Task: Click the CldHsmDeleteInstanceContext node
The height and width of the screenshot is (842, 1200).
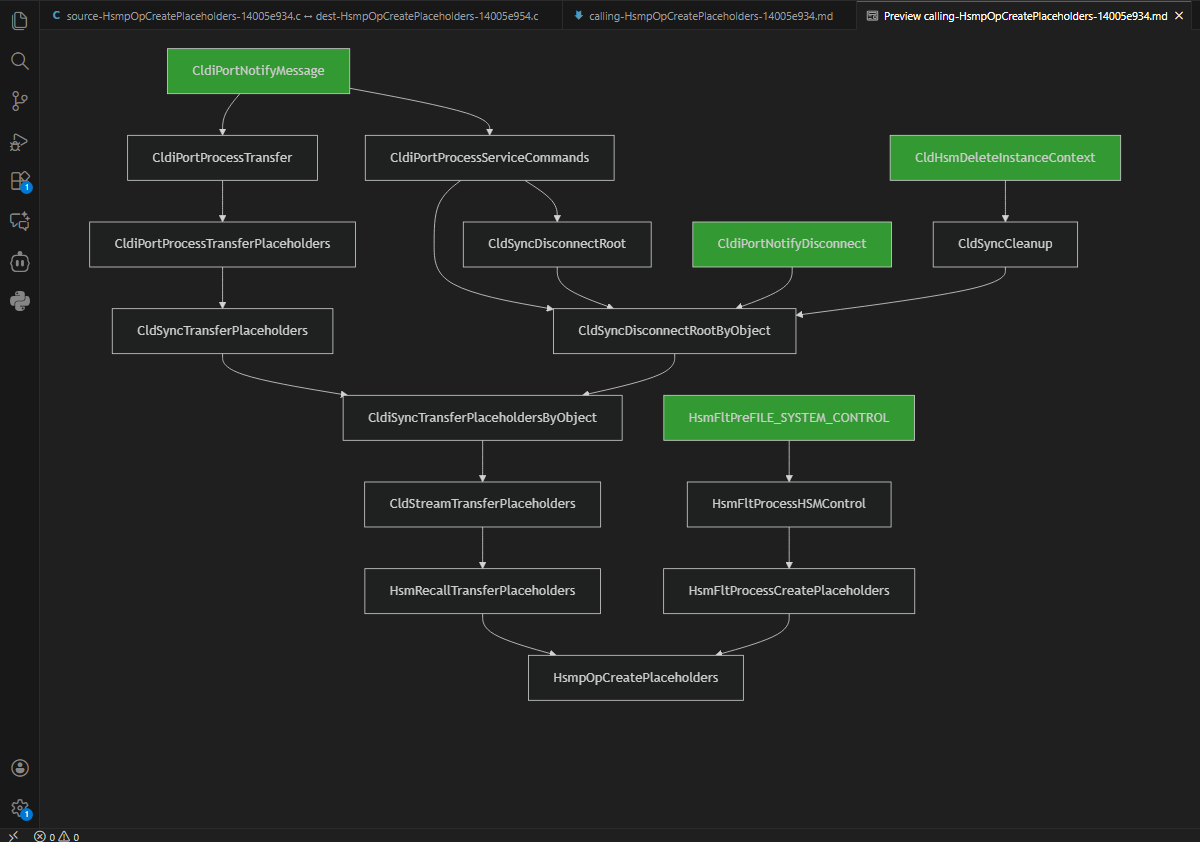Action: pyautogui.click(x=1004, y=158)
